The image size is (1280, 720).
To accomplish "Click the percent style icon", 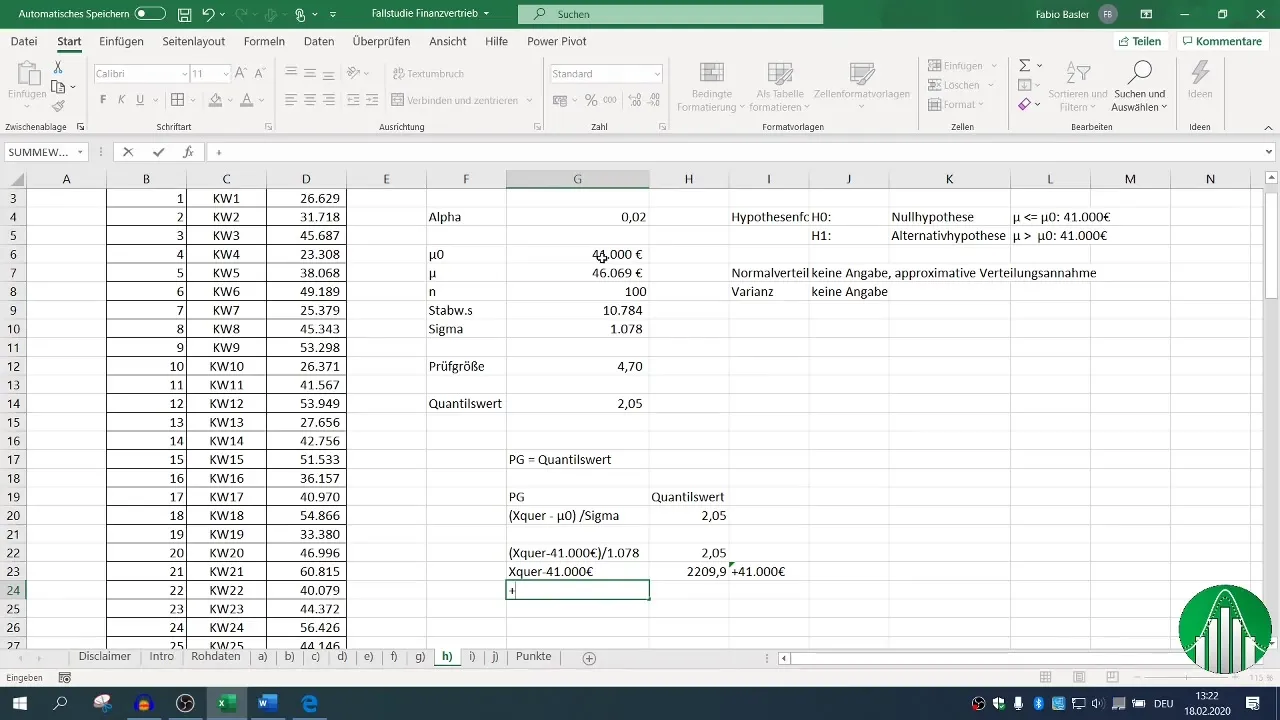I will tap(591, 100).
